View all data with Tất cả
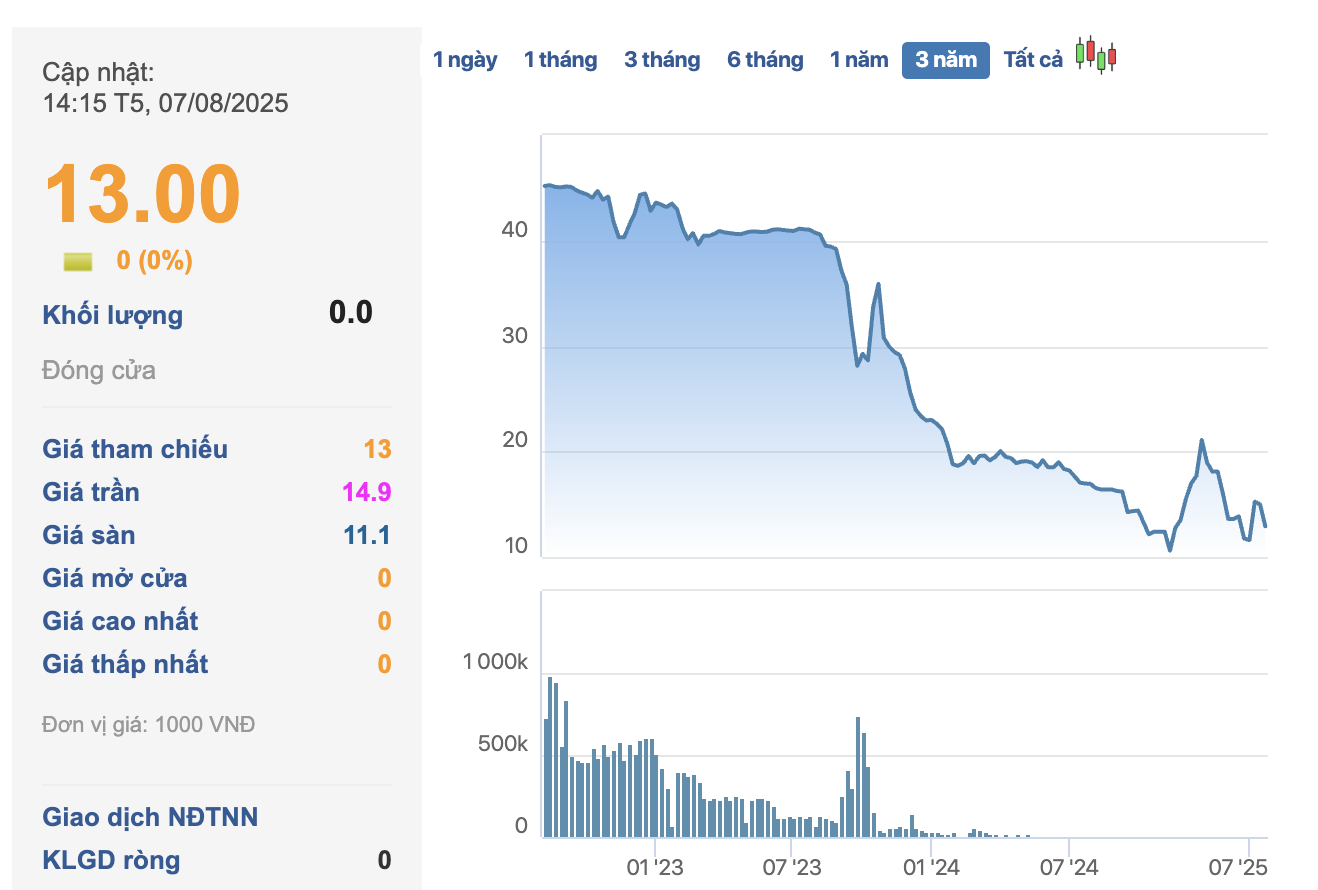 (x=1033, y=60)
